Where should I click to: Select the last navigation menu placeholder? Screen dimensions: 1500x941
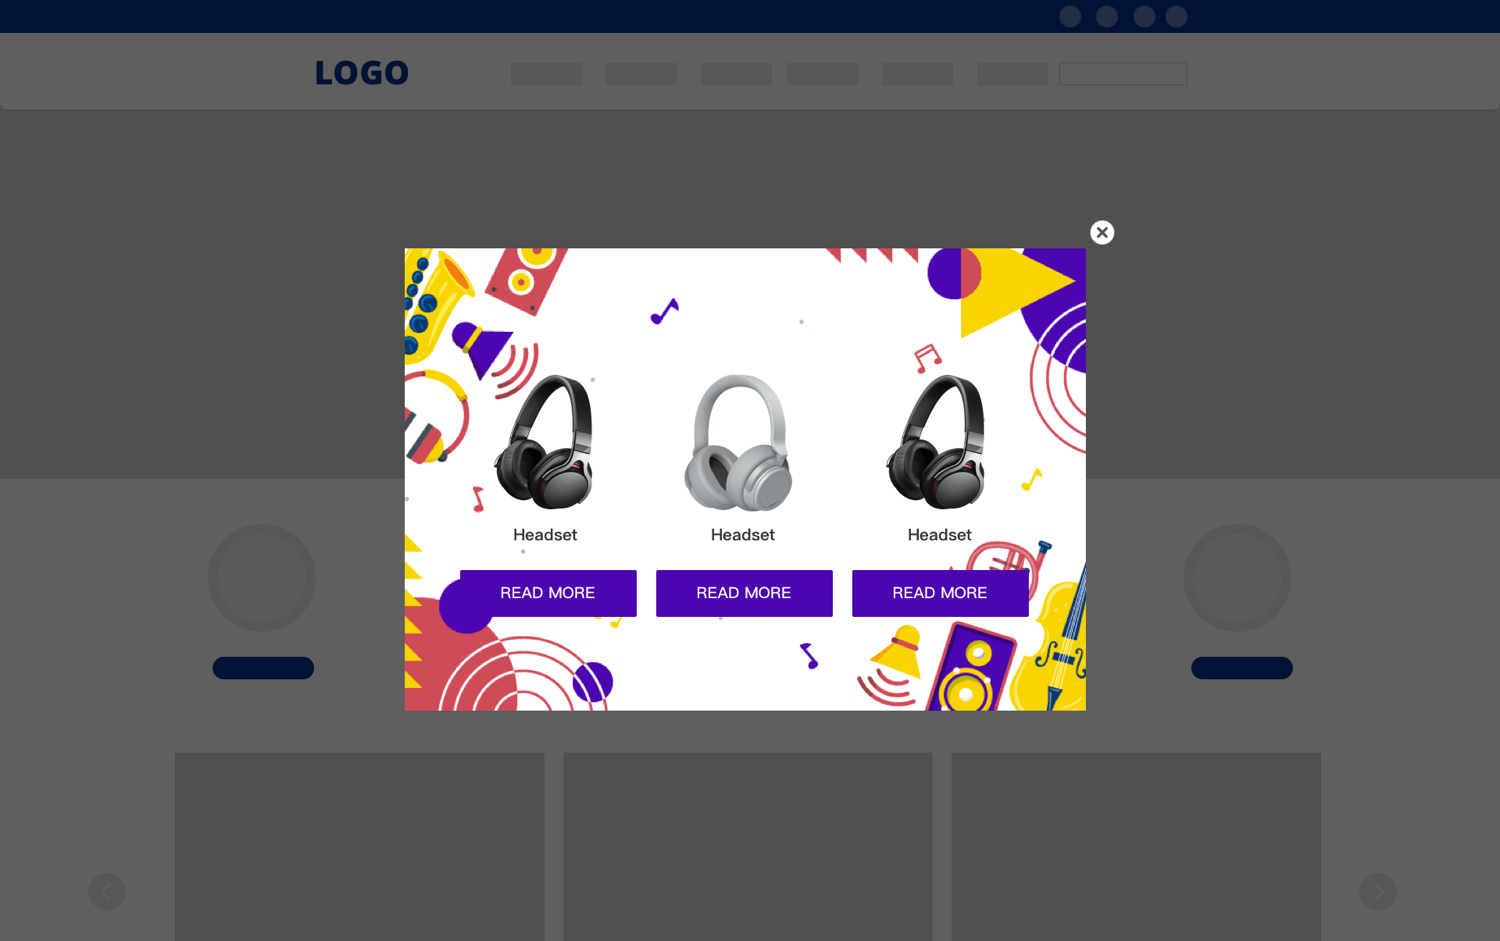tap(1012, 74)
